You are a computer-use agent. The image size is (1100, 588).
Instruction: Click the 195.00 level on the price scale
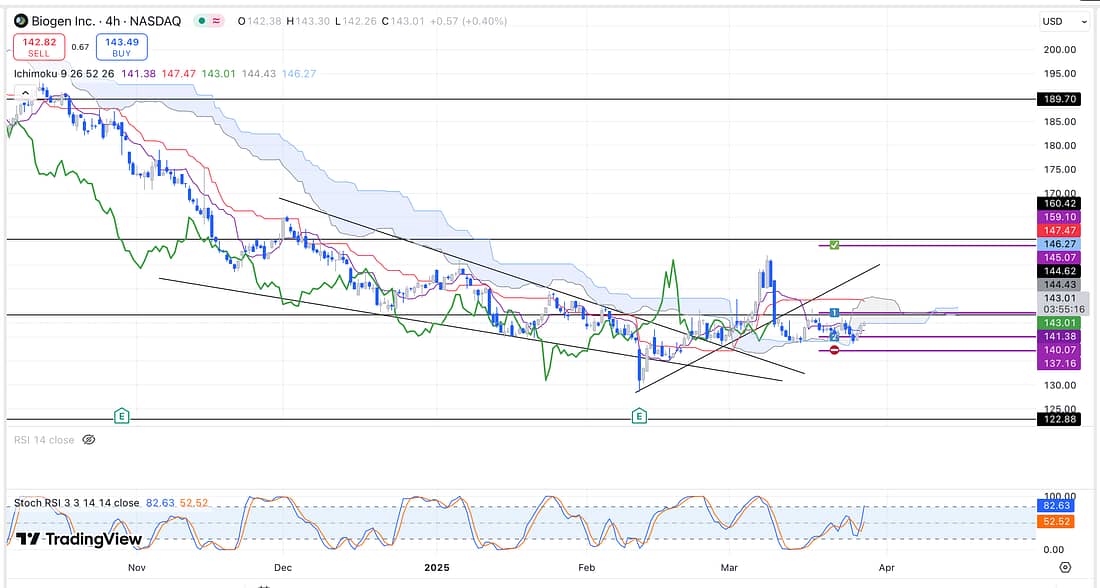click(1059, 74)
